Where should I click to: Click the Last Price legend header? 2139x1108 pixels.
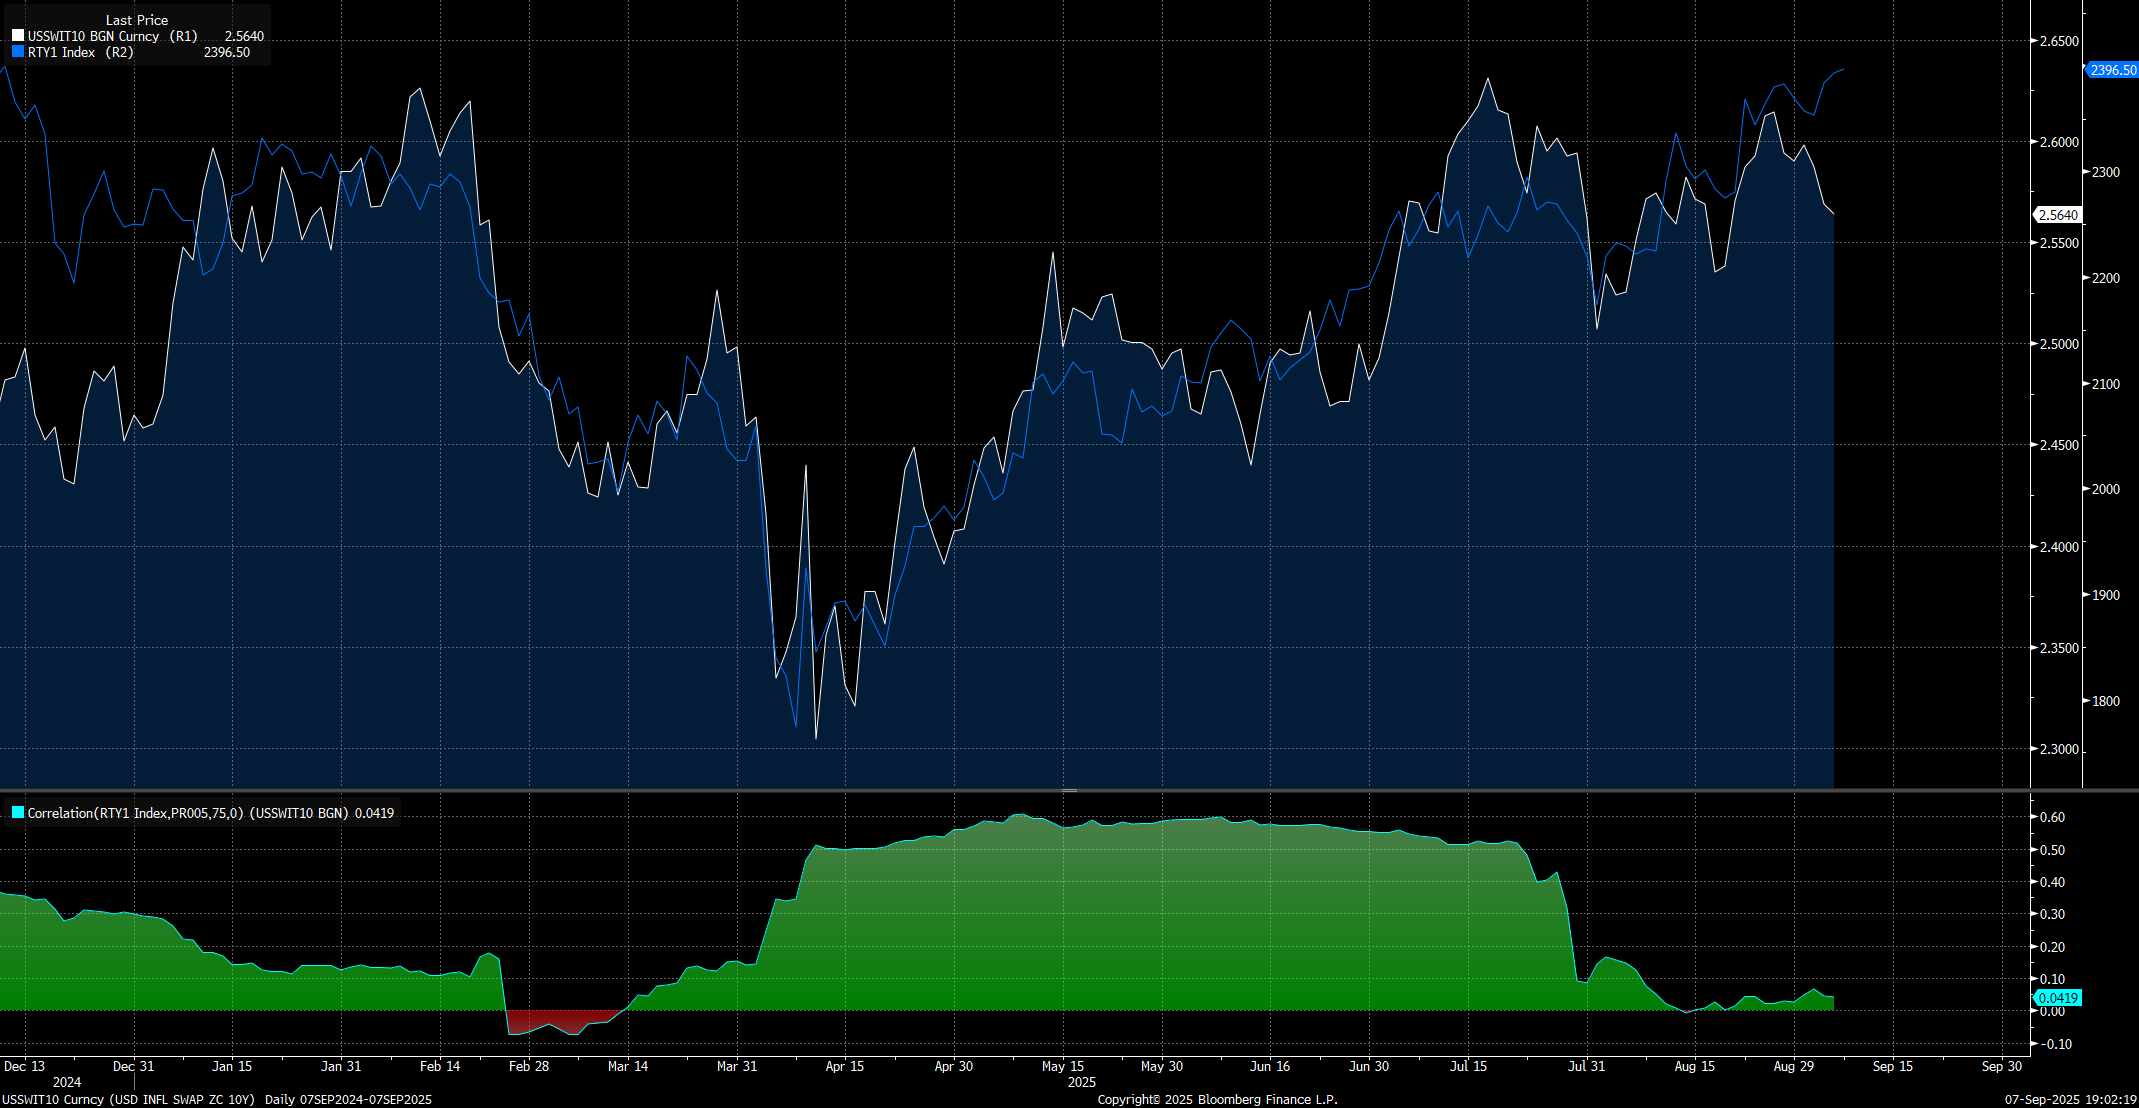pos(137,20)
